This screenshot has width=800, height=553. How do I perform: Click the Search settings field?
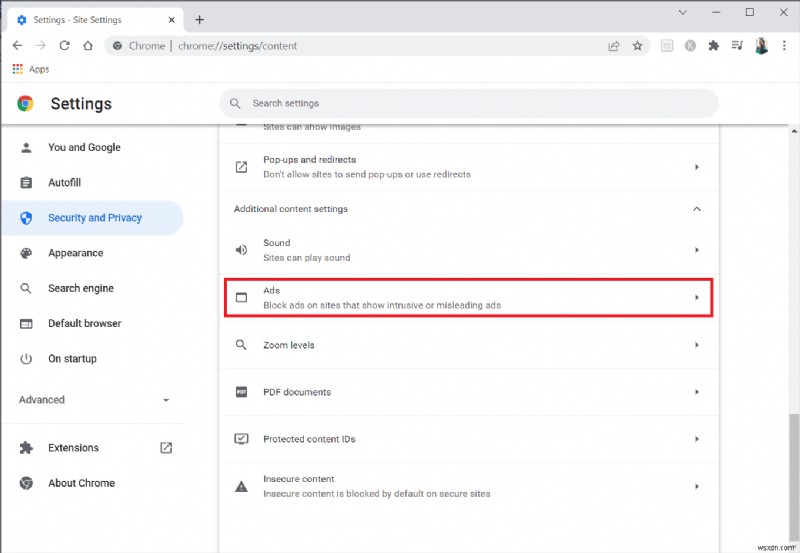coord(468,103)
